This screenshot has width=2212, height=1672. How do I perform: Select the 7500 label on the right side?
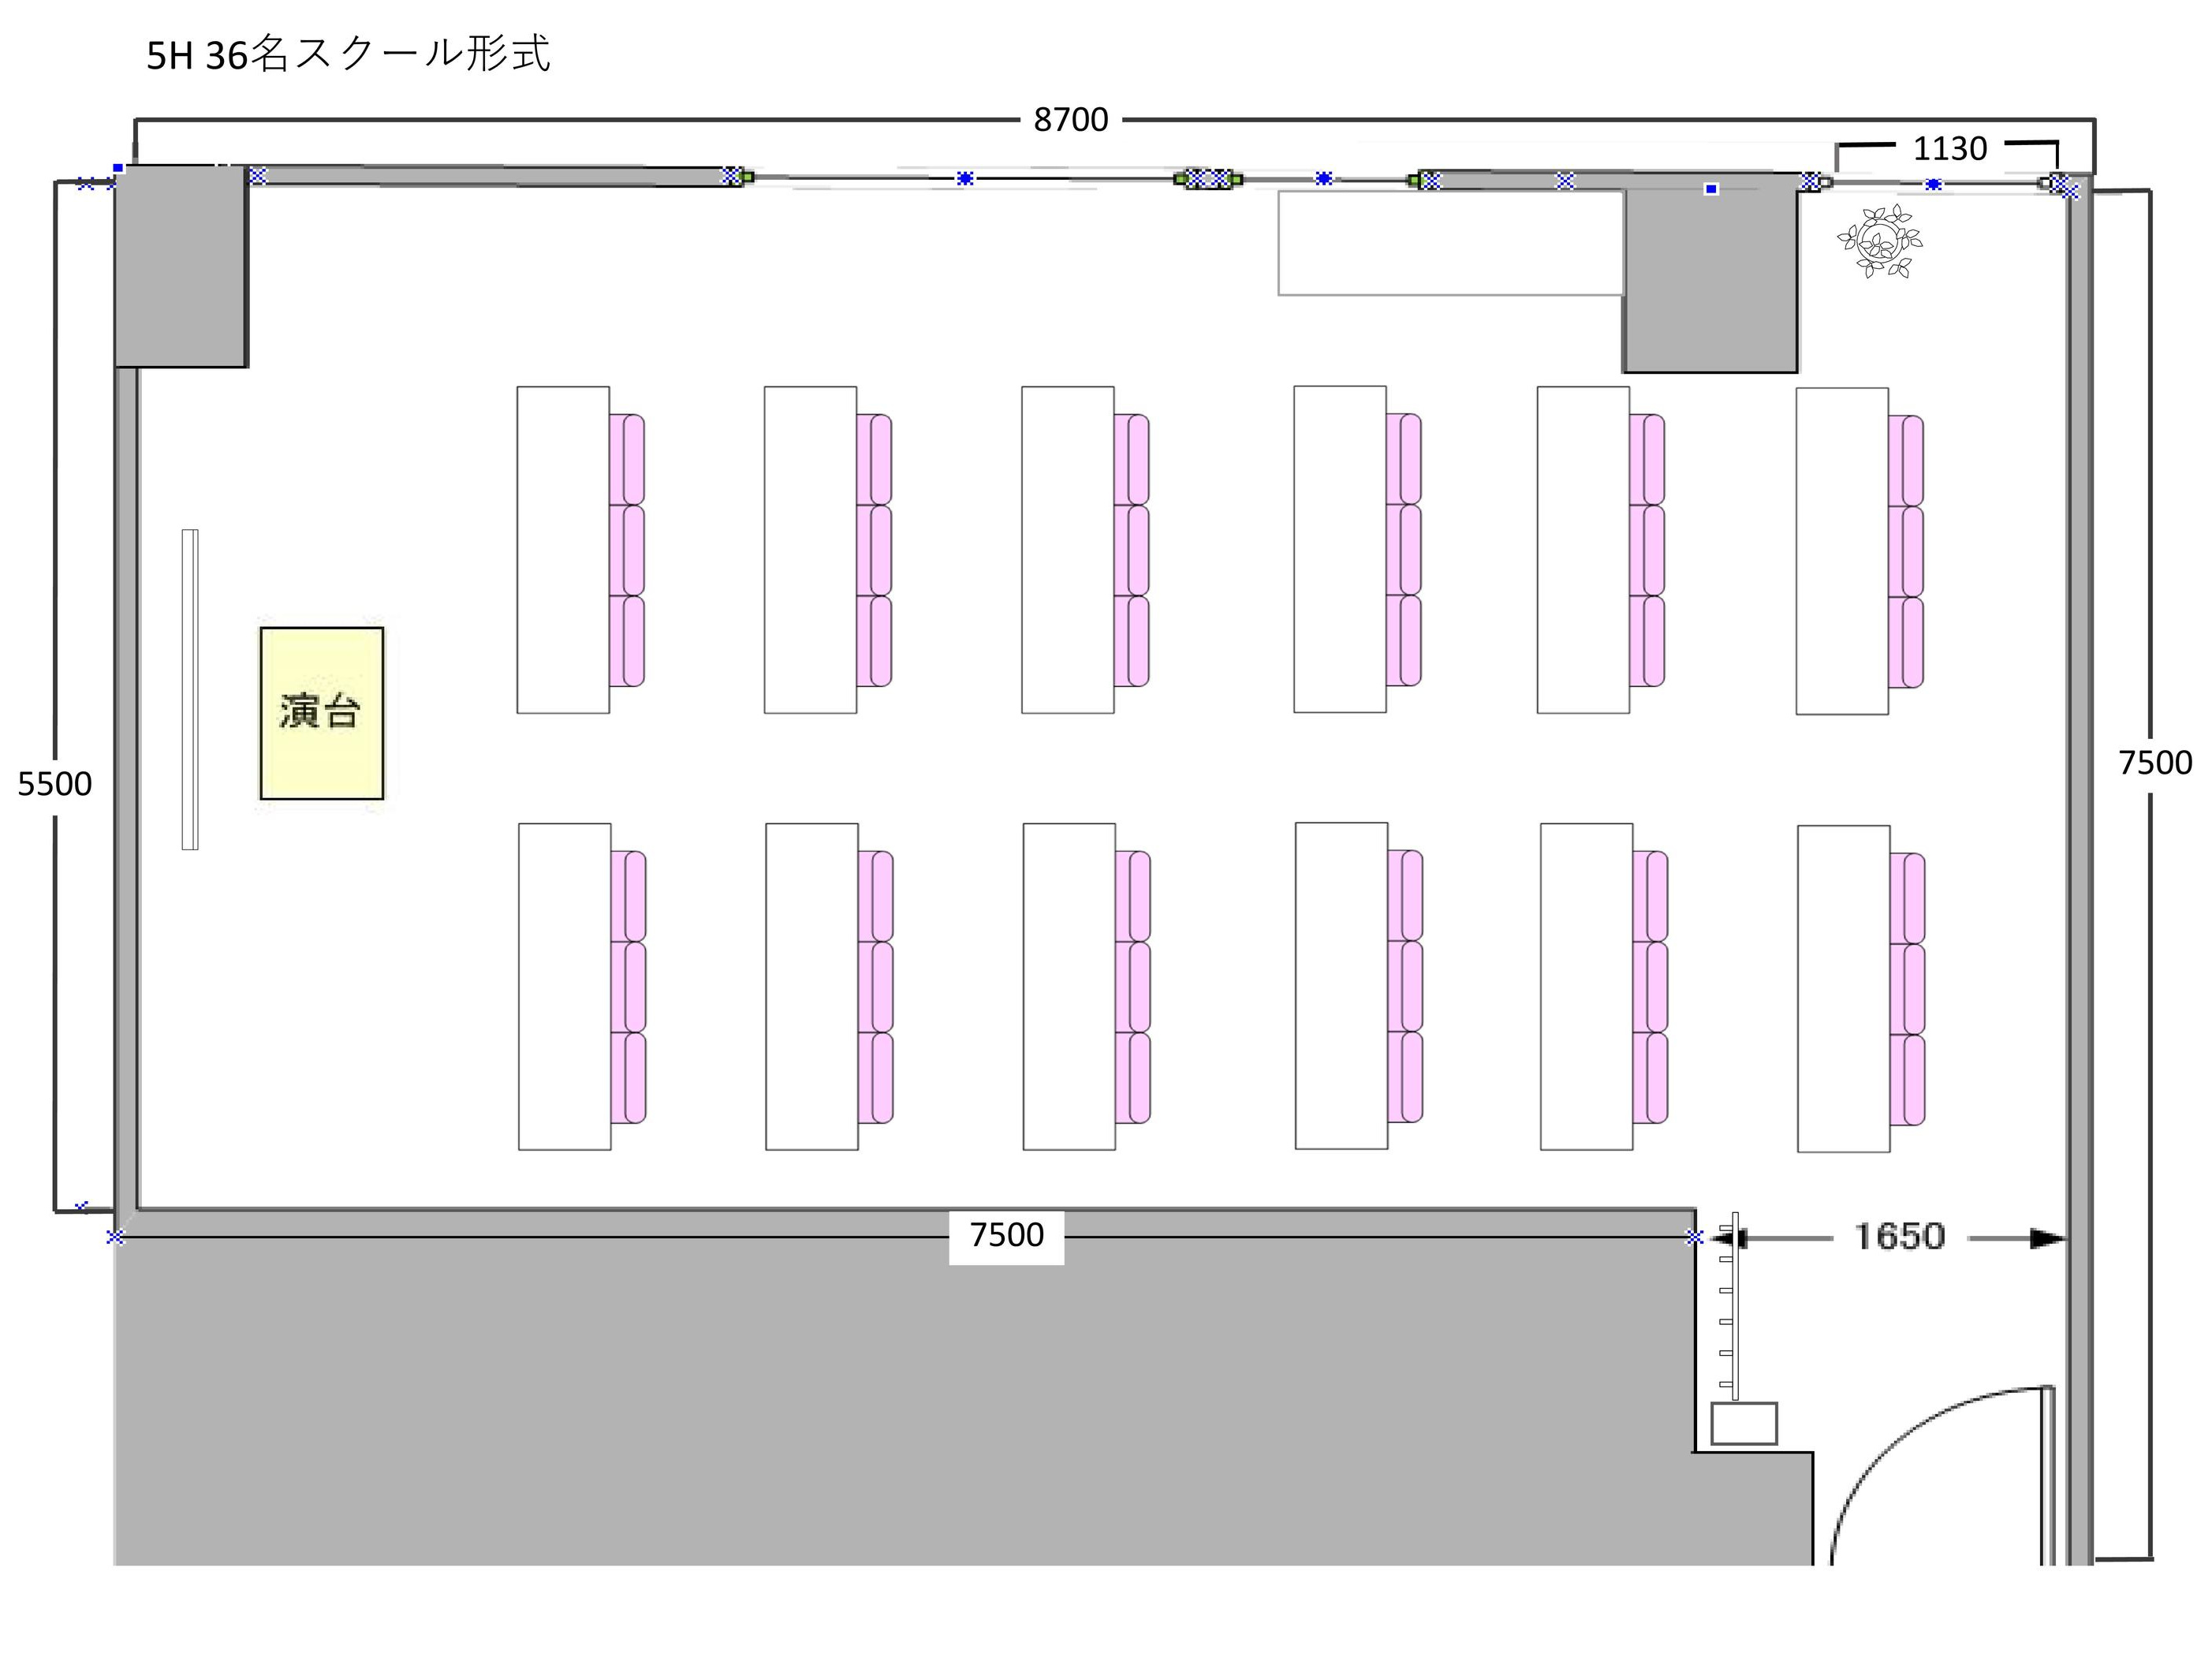point(2155,763)
